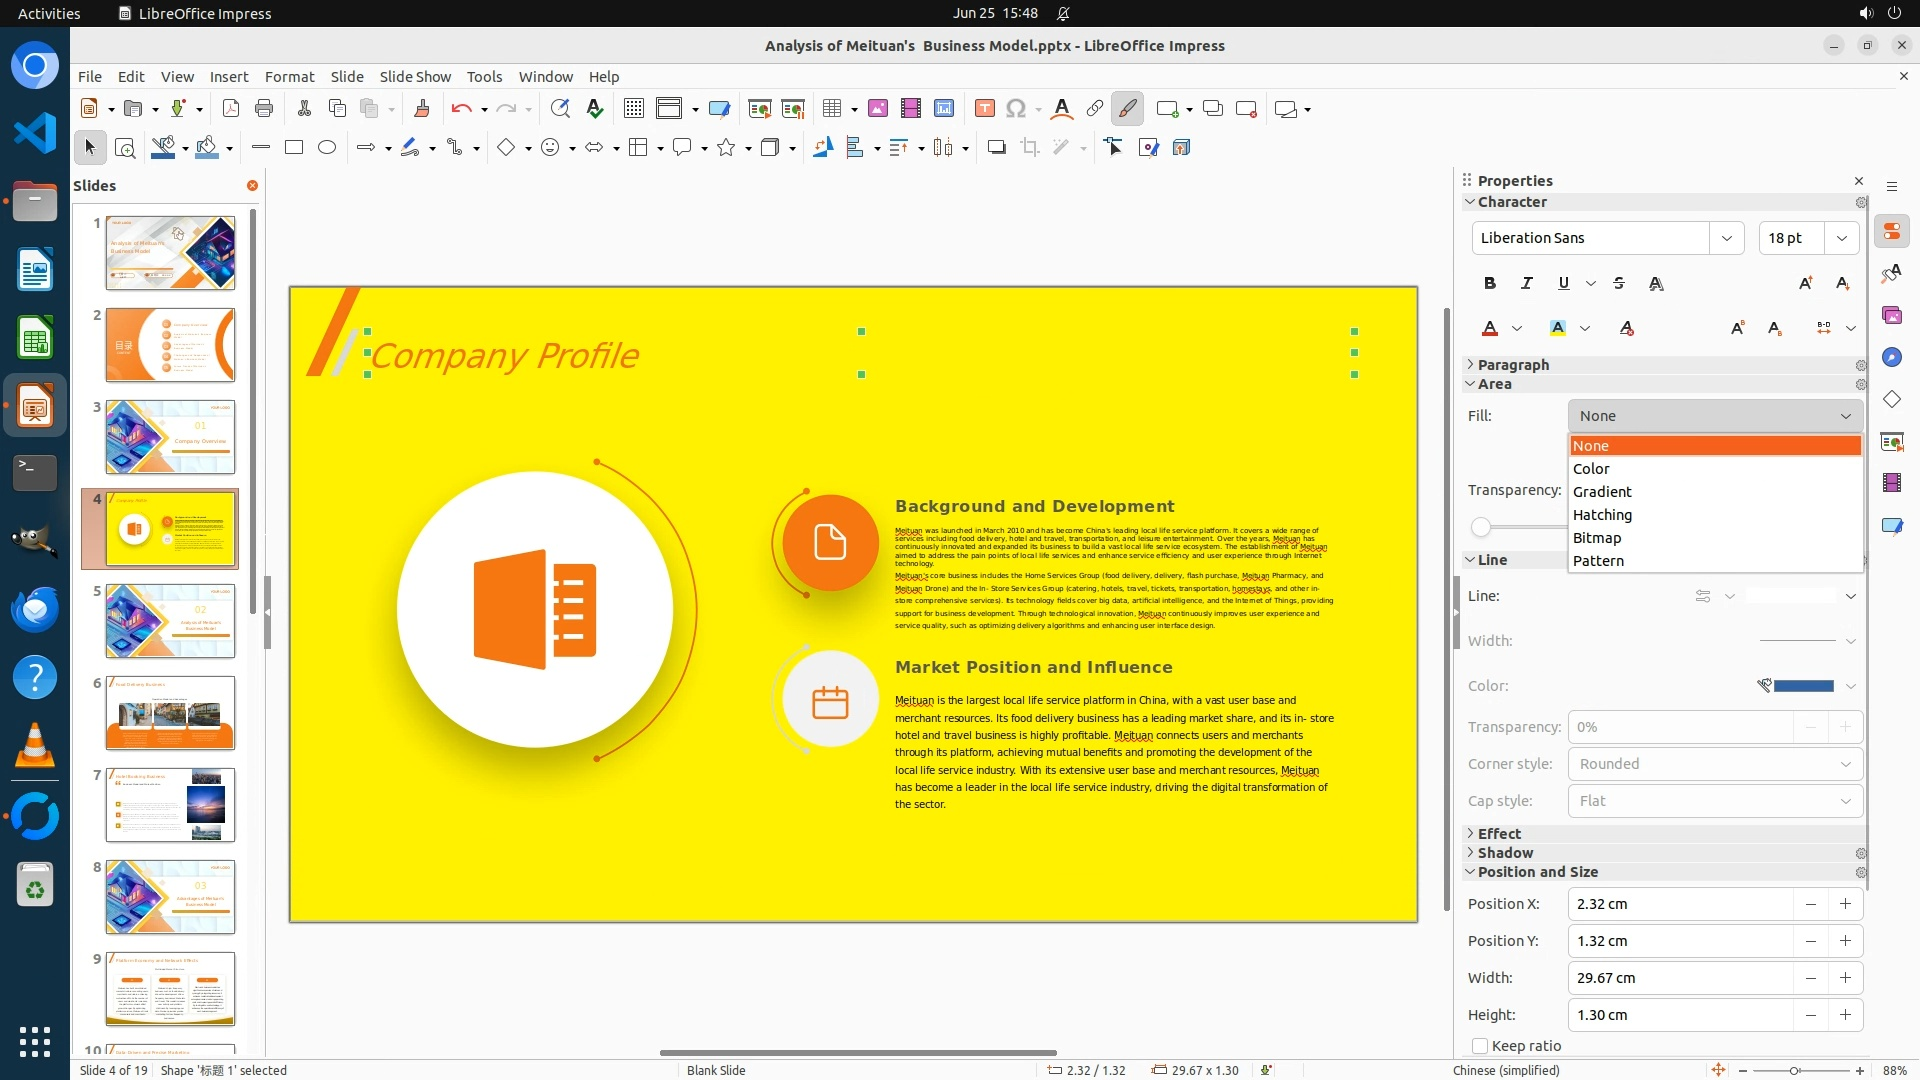Viewport: 1920px width, 1080px height.
Task: Click the Insert Image toolbar icon
Action: point(877,109)
